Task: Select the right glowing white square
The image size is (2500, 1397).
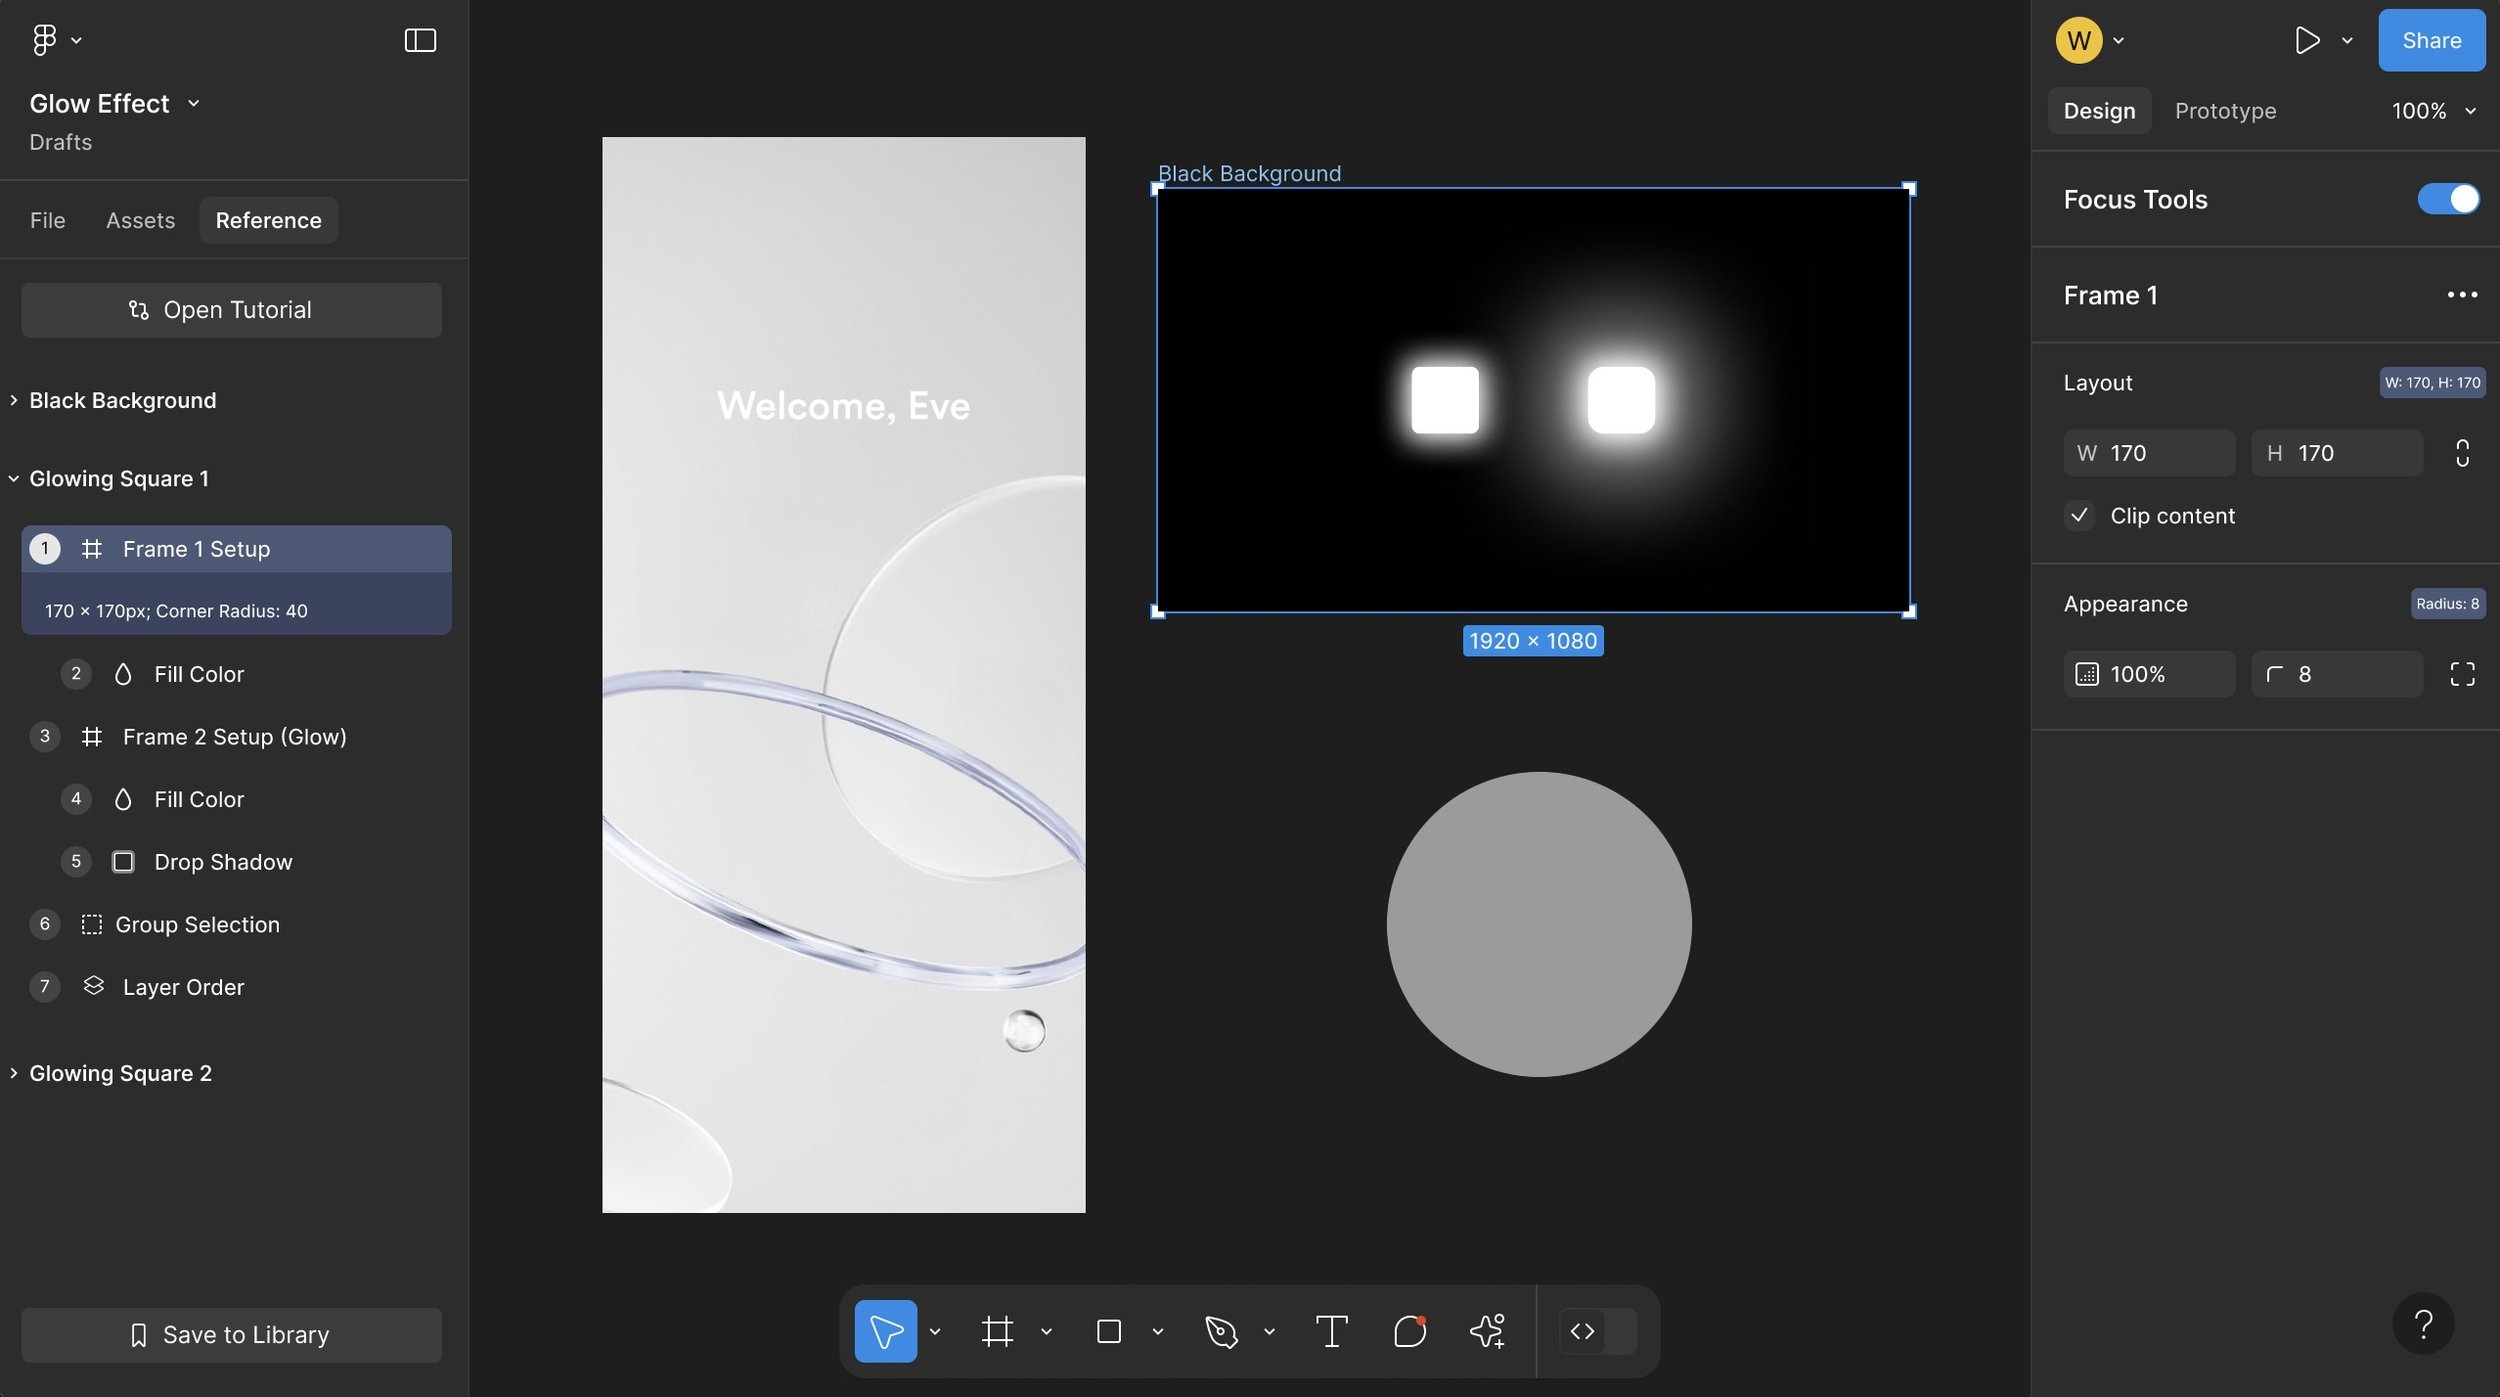Action: click(x=1621, y=400)
